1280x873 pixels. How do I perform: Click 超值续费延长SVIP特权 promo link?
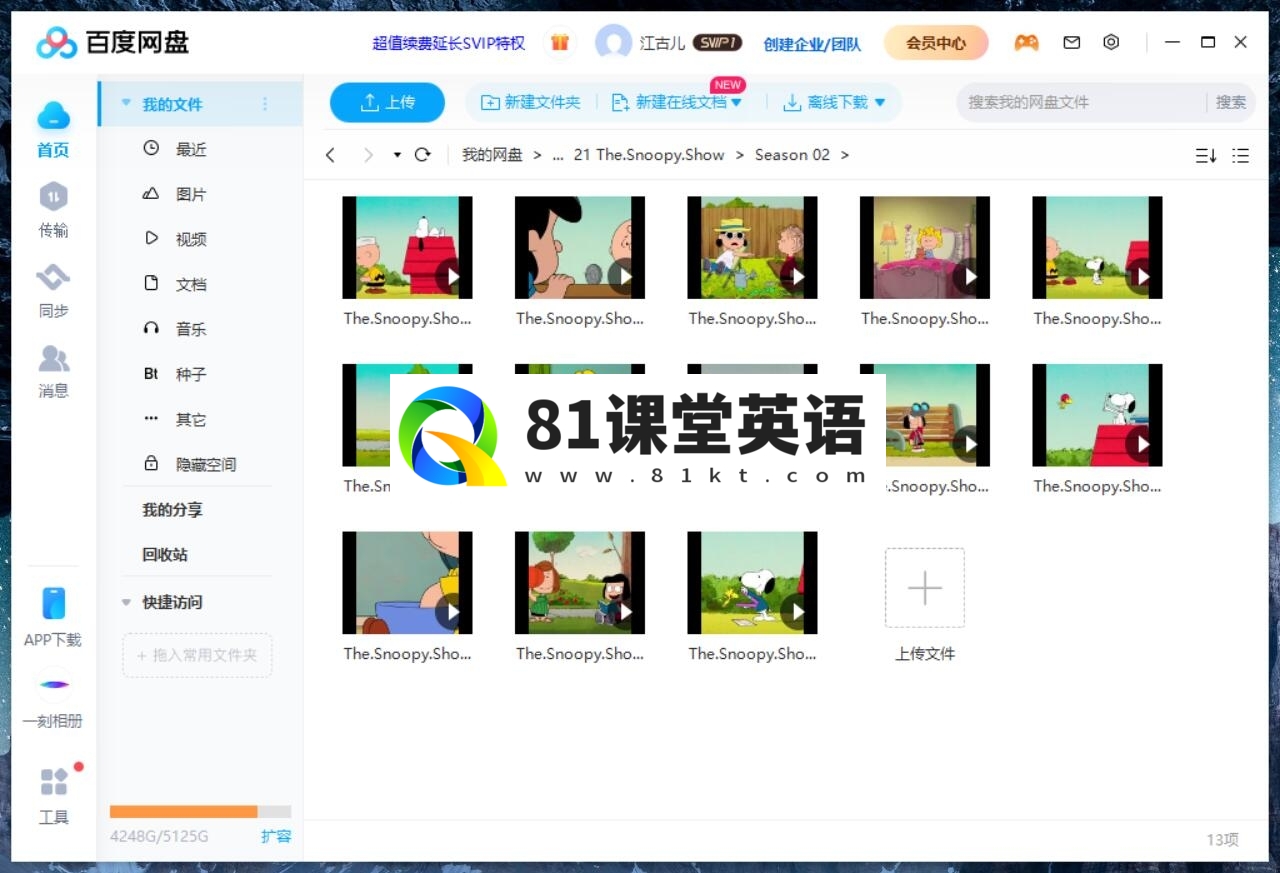tap(449, 43)
